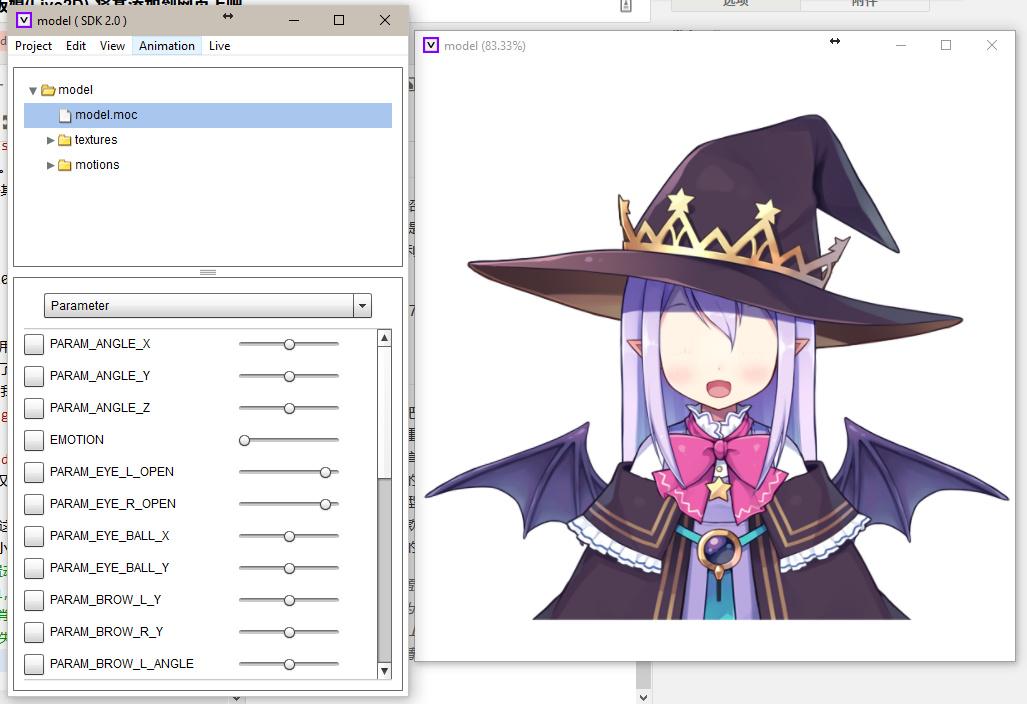
Task: Check the PARAM_ANGLE_Y checkbox
Action: click(34, 376)
